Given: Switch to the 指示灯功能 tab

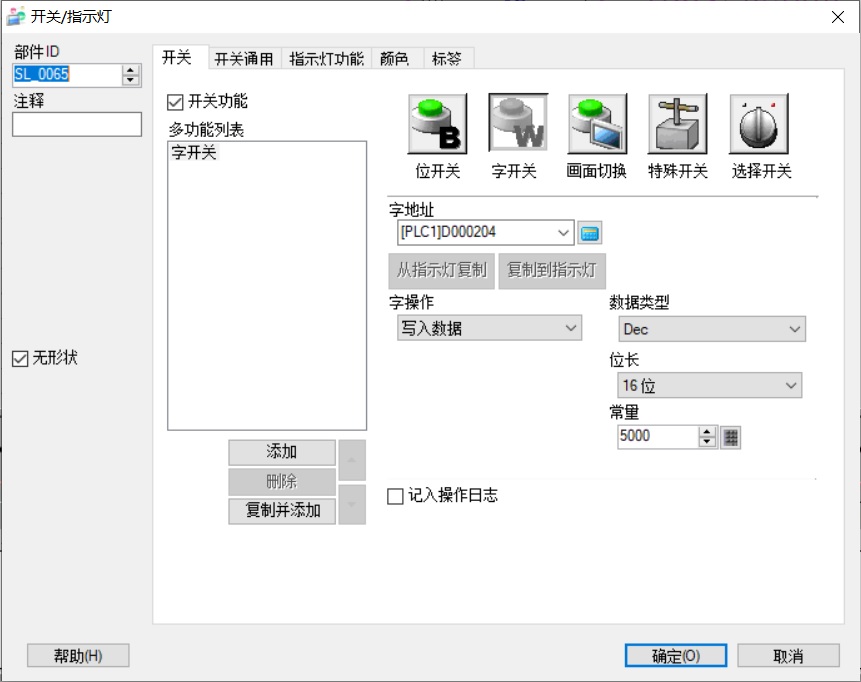Looking at the screenshot, I should [x=326, y=59].
